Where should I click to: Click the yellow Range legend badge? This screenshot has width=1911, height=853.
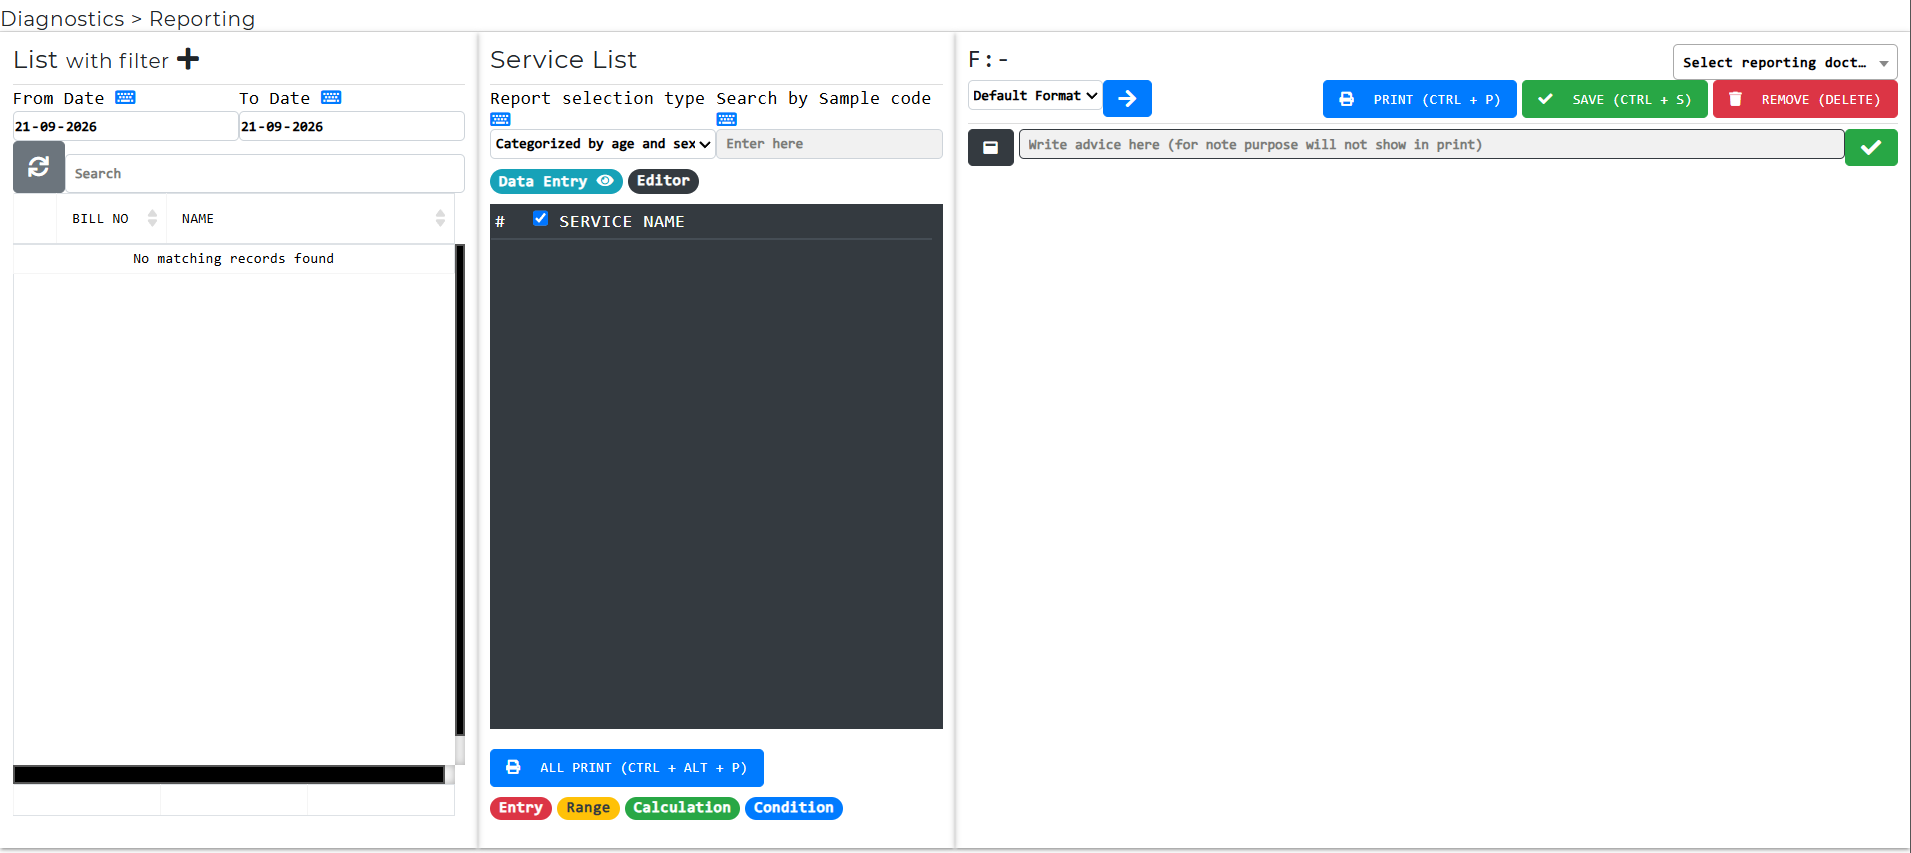pos(588,808)
